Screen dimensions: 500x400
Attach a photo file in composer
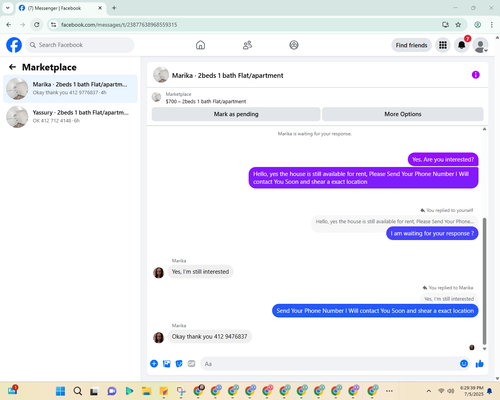pos(167,364)
